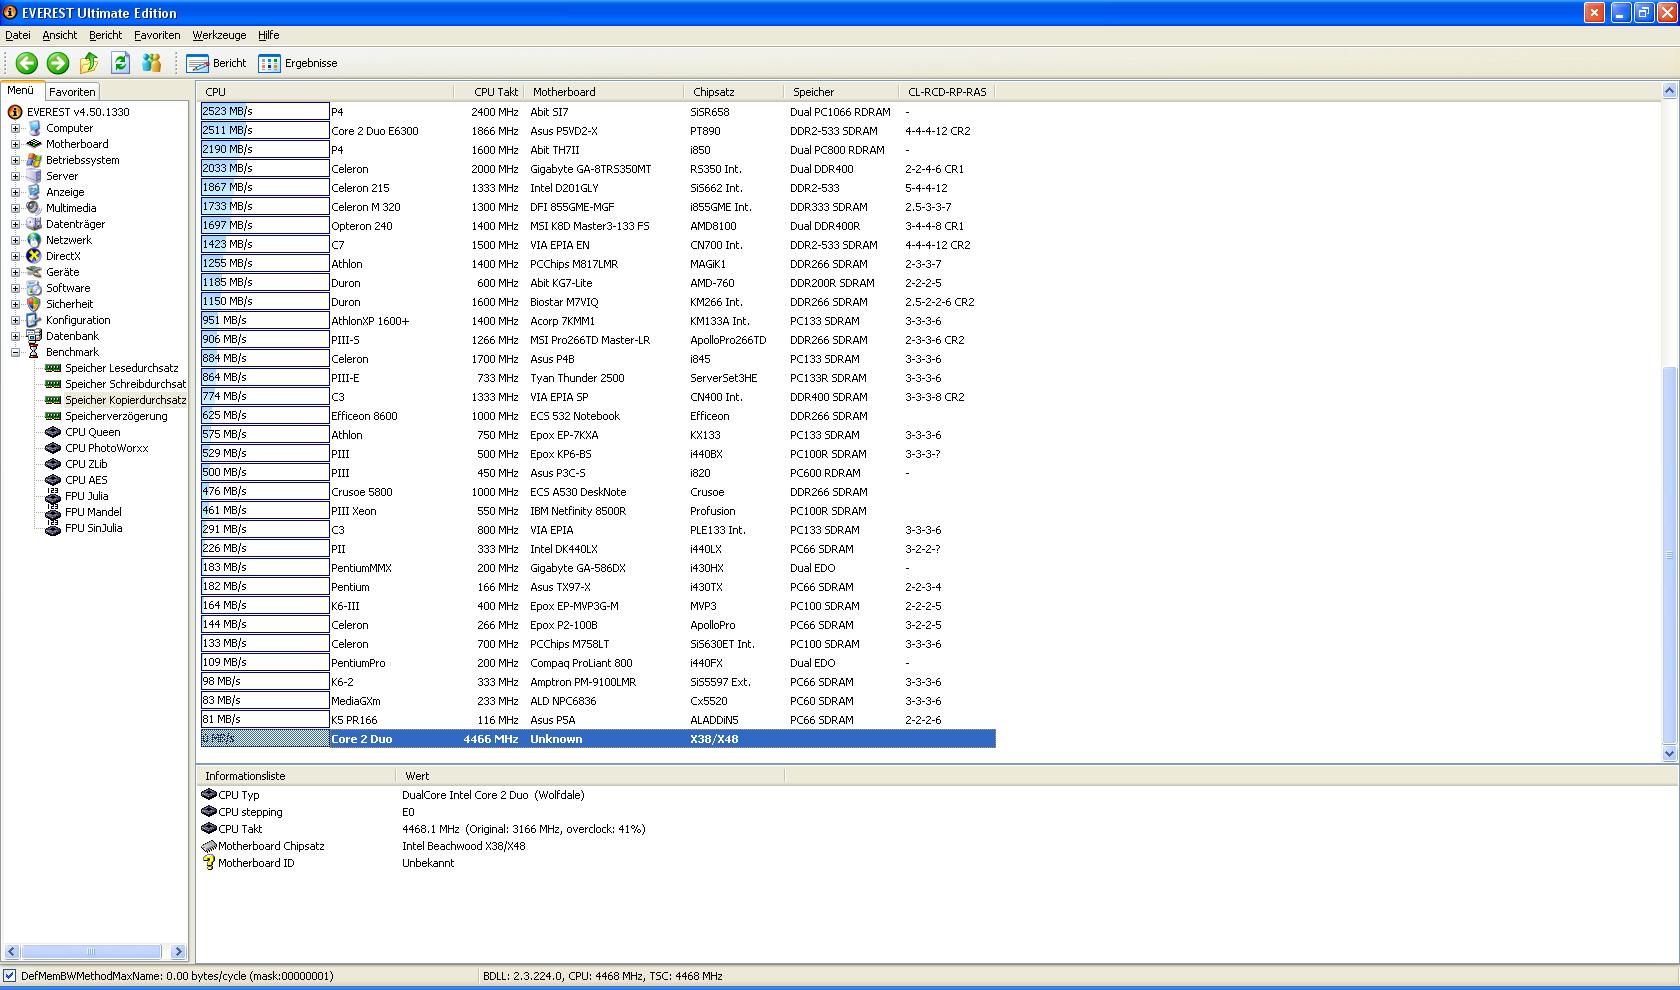Select the Core 2 Duo E6300 result row

pos(598,131)
